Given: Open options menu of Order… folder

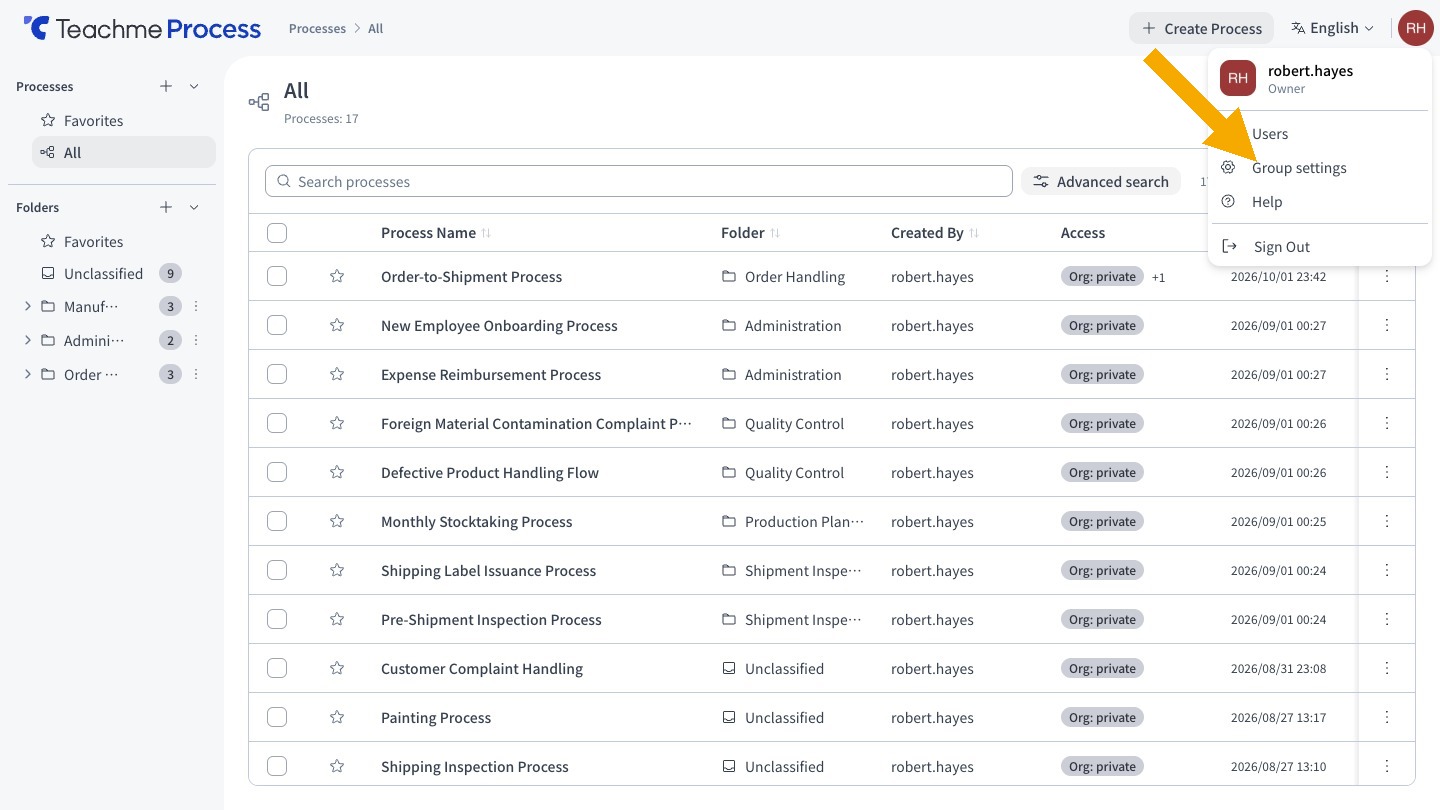Looking at the screenshot, I should 196,374.
